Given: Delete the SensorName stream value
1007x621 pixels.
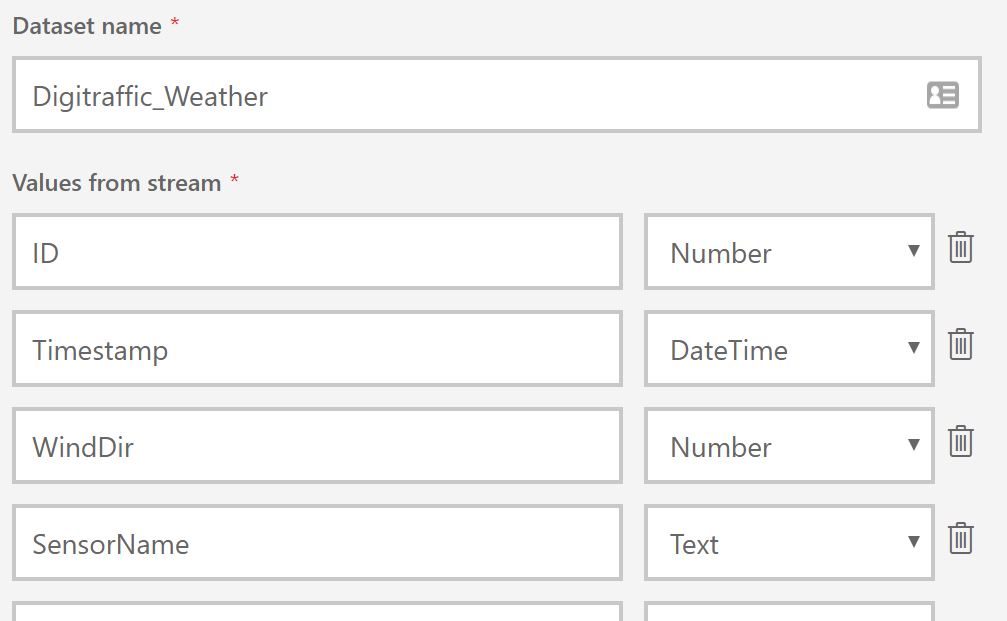Looking at the screenshot, I should point(960,538).
